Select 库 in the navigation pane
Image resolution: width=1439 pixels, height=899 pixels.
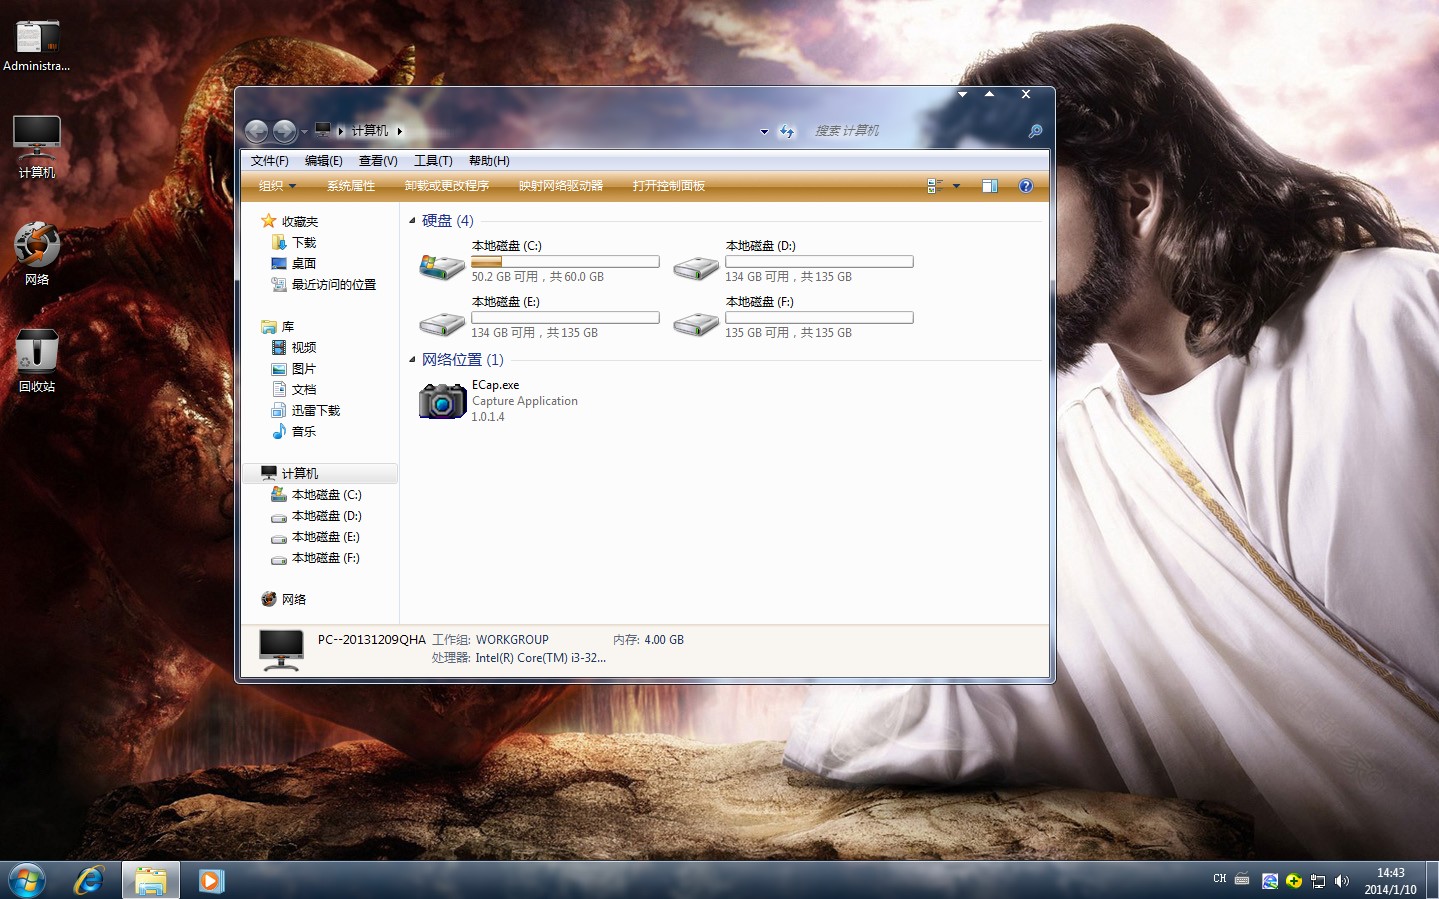click(x=278, y=327)
